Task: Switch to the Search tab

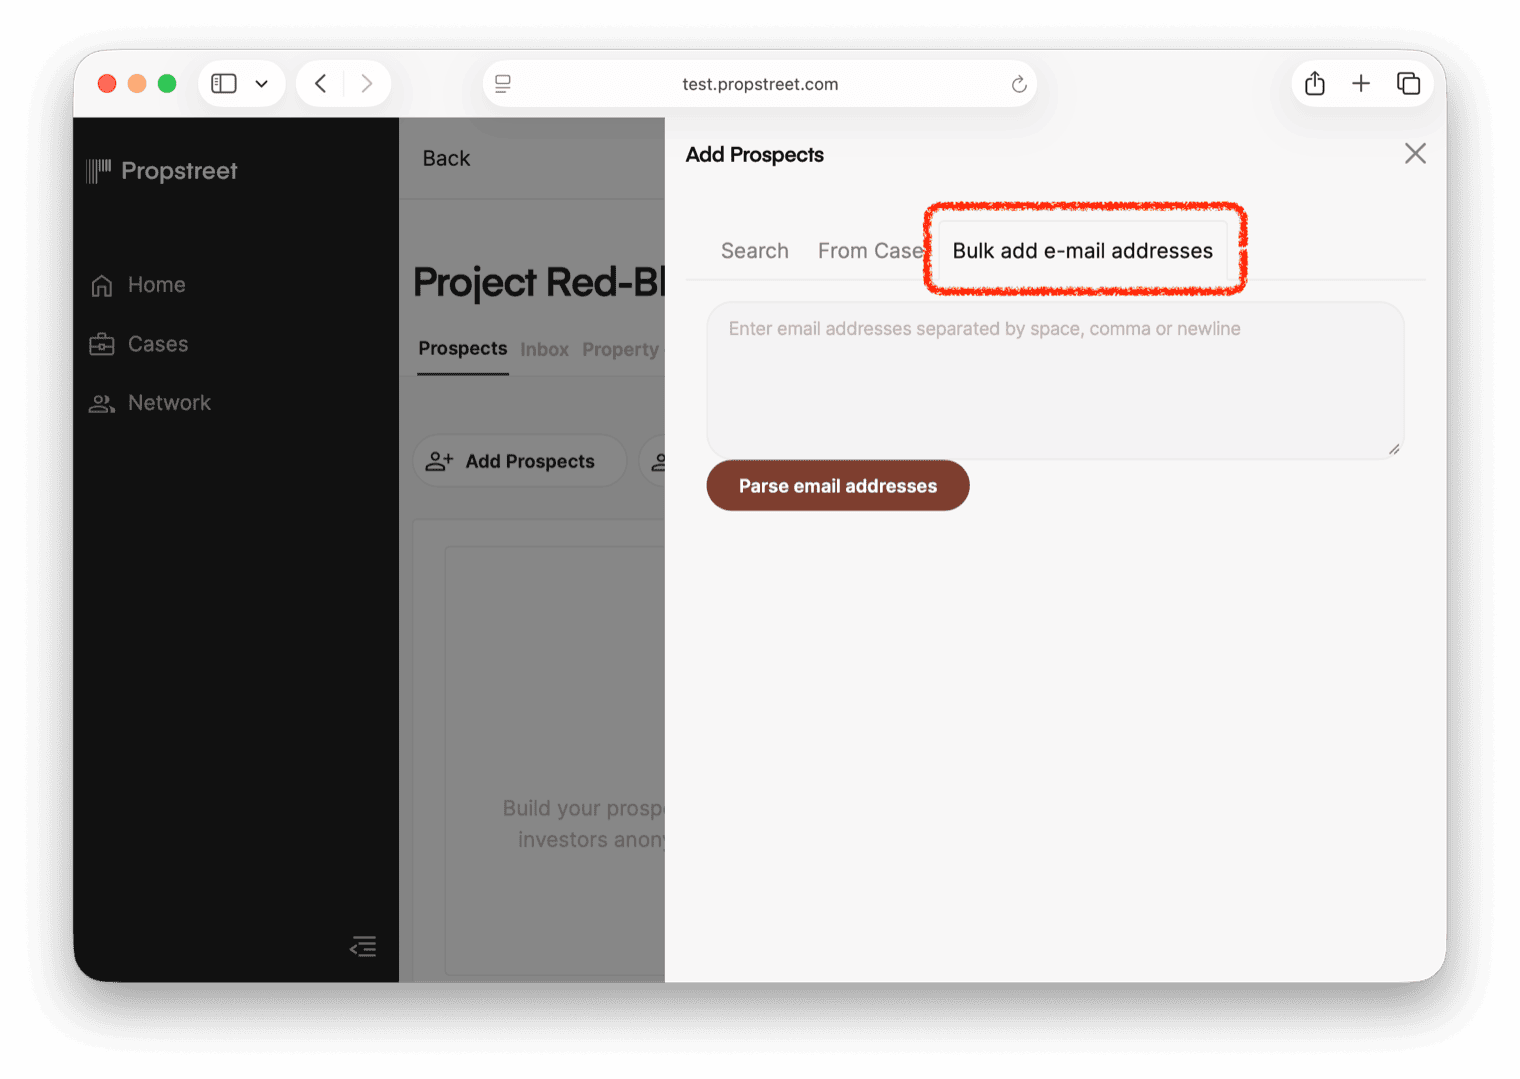Action: pos(754,251)
